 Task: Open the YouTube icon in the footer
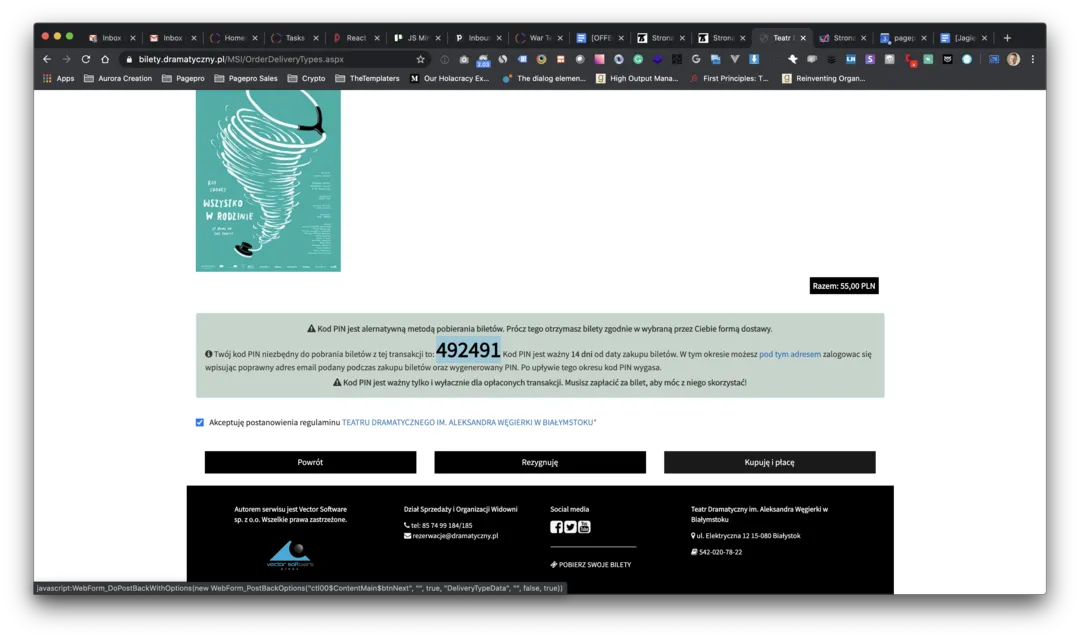(584, 527)
